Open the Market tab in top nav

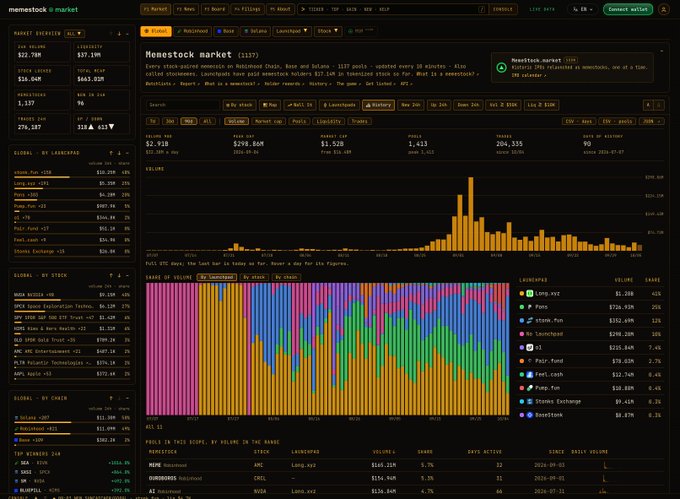155,9
